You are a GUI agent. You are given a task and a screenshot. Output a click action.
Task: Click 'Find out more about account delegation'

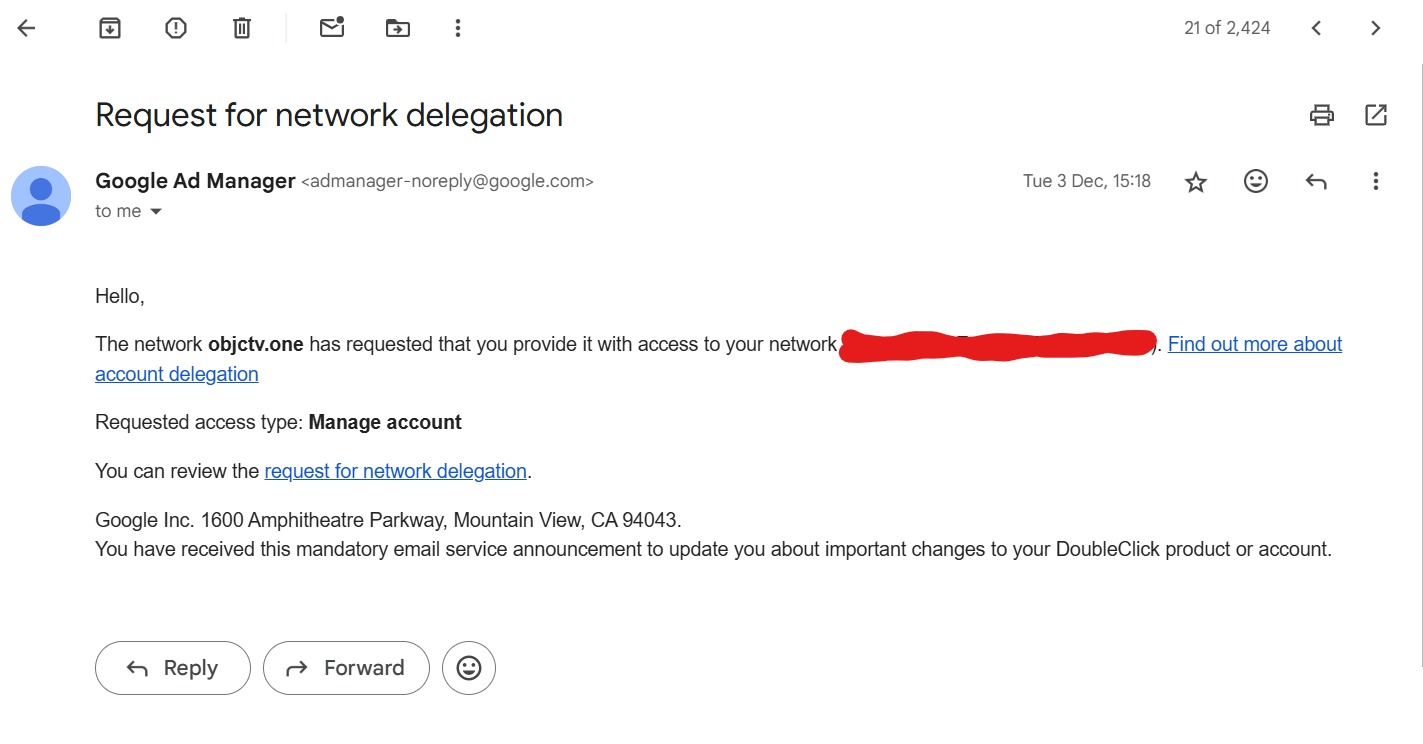click(x=1255, y=344)
